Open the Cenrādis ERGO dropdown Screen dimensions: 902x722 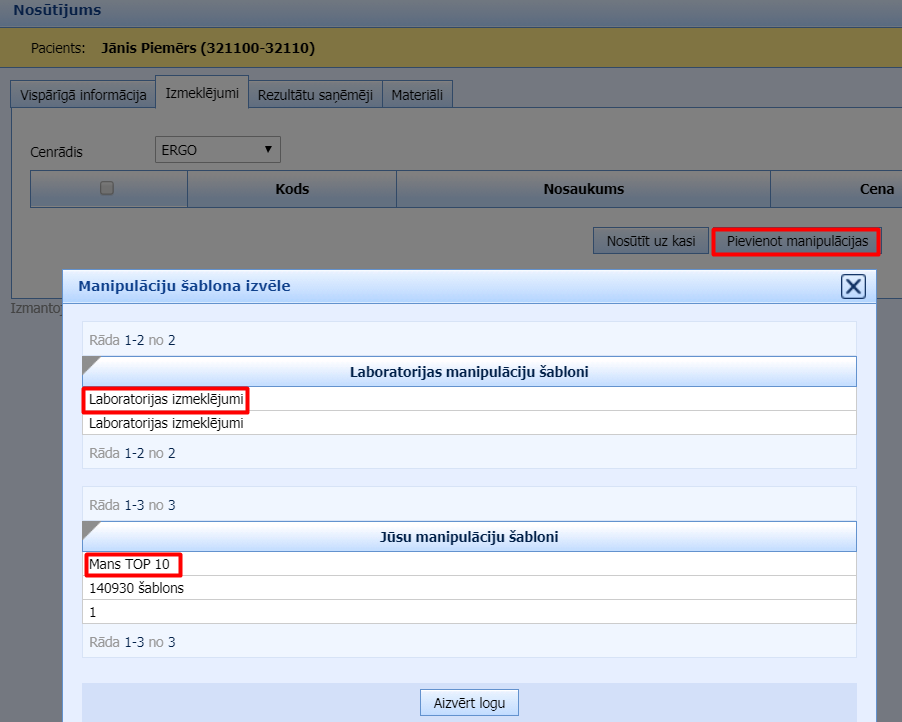[218, 150]
